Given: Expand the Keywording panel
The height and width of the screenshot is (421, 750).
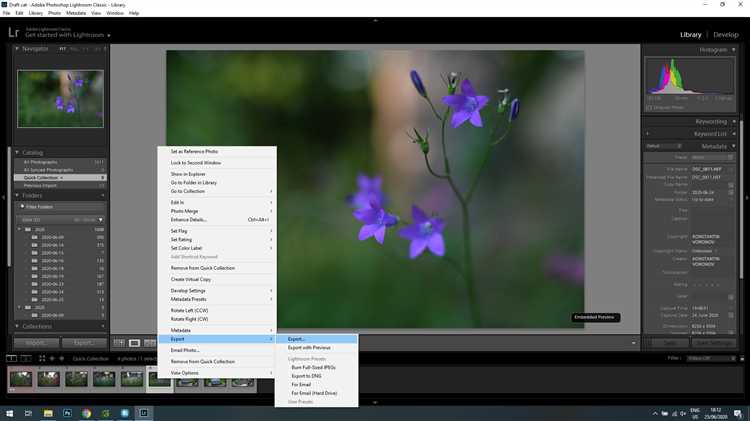Looking at the screenshot, I should pyautogui.click(x=734, y=122).
